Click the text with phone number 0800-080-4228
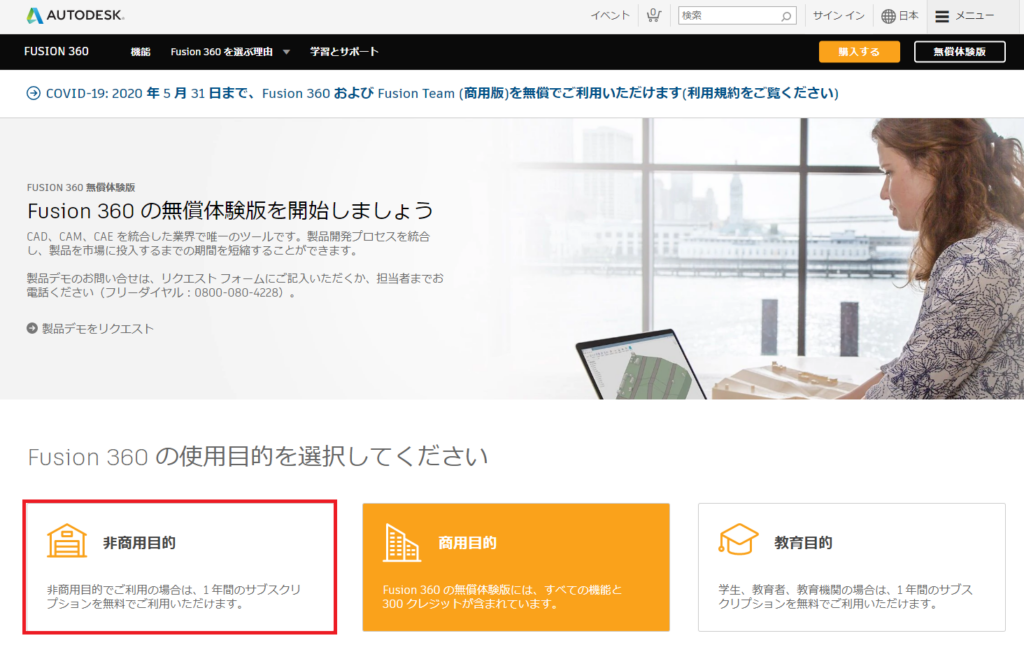The width and height of the screenshot is (1024, 652). click(x=235, y=285)
